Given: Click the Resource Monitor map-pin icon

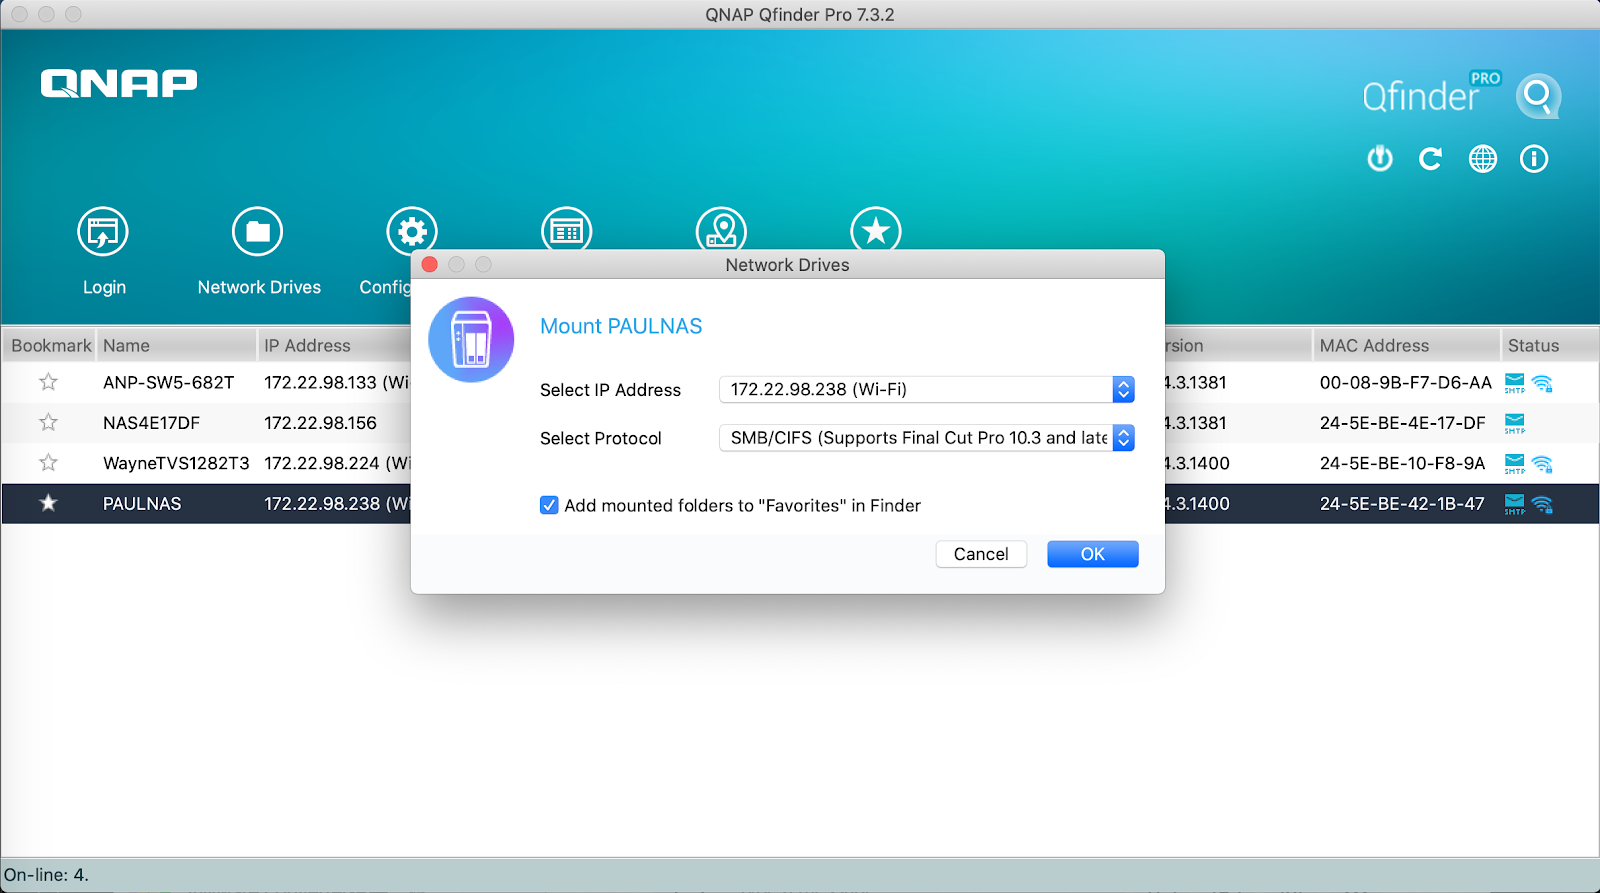Looking at the screenshot, I should click(x=721, y=229).
